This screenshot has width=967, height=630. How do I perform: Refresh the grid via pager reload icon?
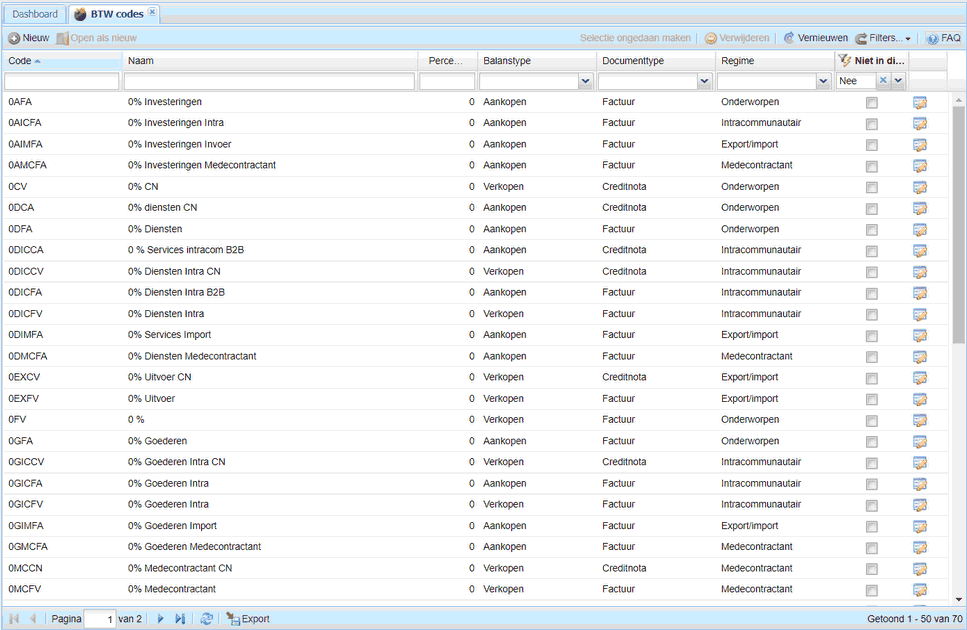207,618
